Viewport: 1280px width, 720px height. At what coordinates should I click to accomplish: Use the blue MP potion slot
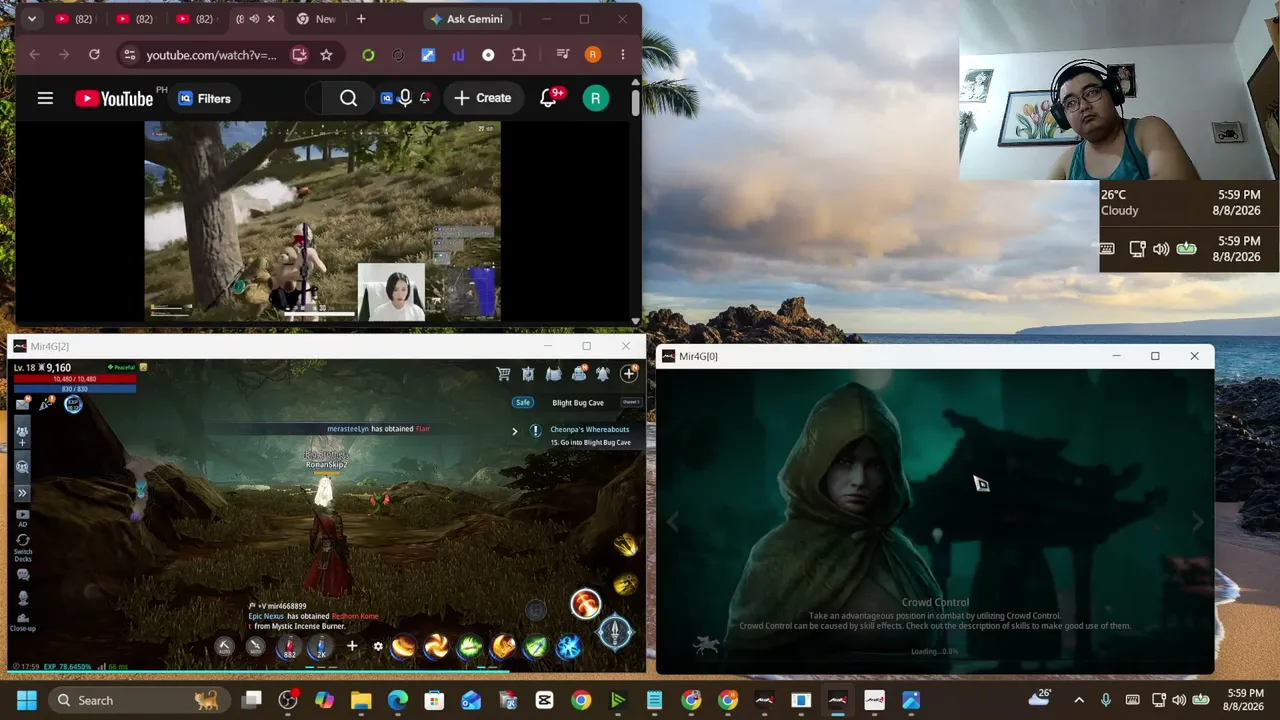[x=320, y=648]
